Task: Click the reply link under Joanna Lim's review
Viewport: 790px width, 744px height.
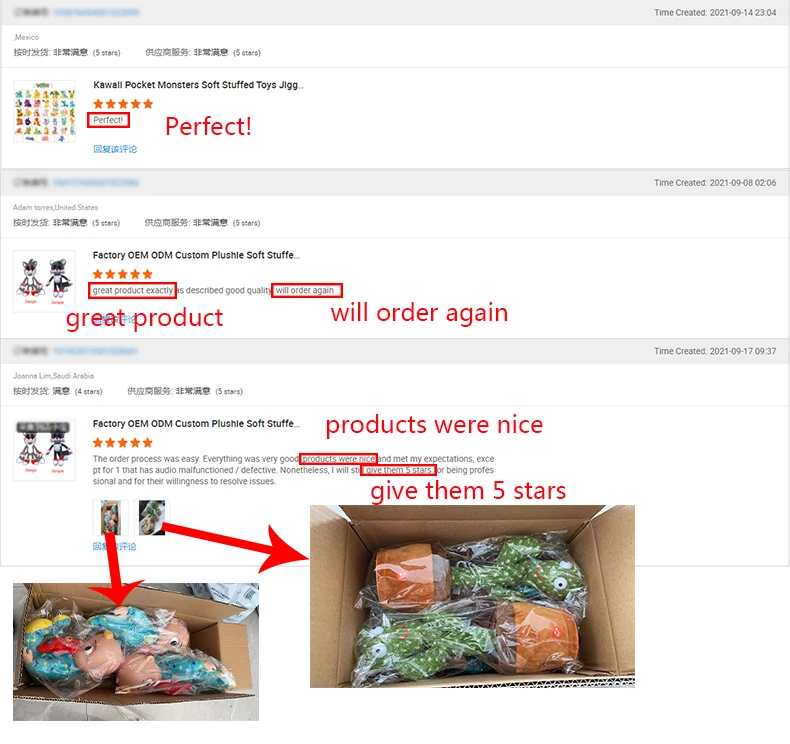Action: point(114,546)
